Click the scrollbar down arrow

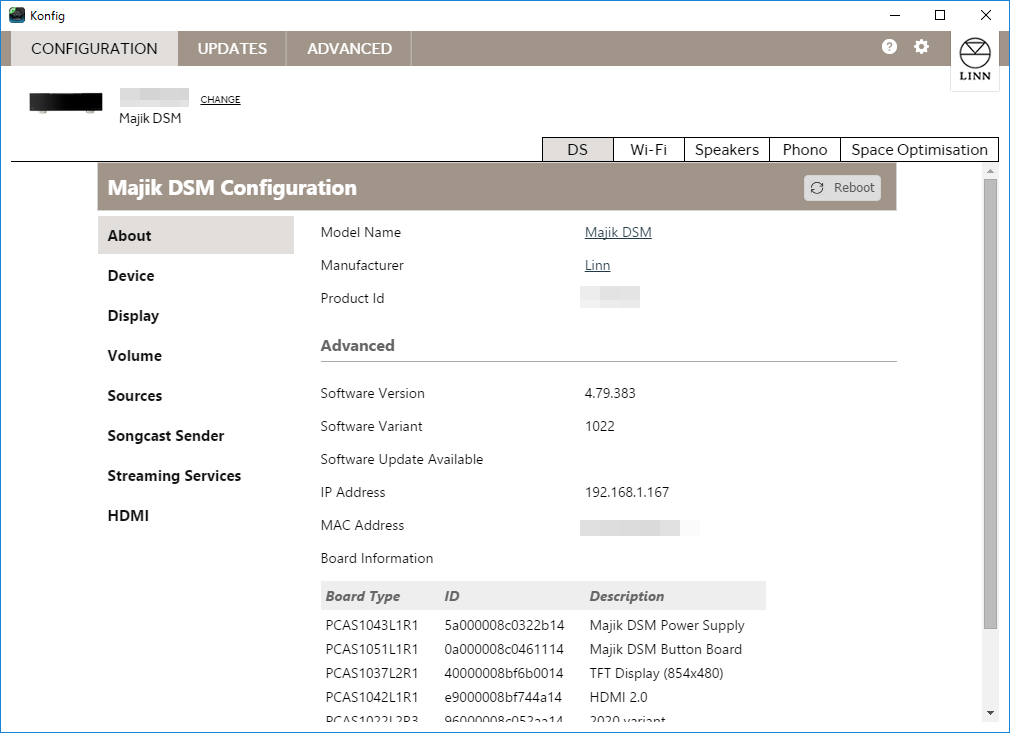coord(990,713)
